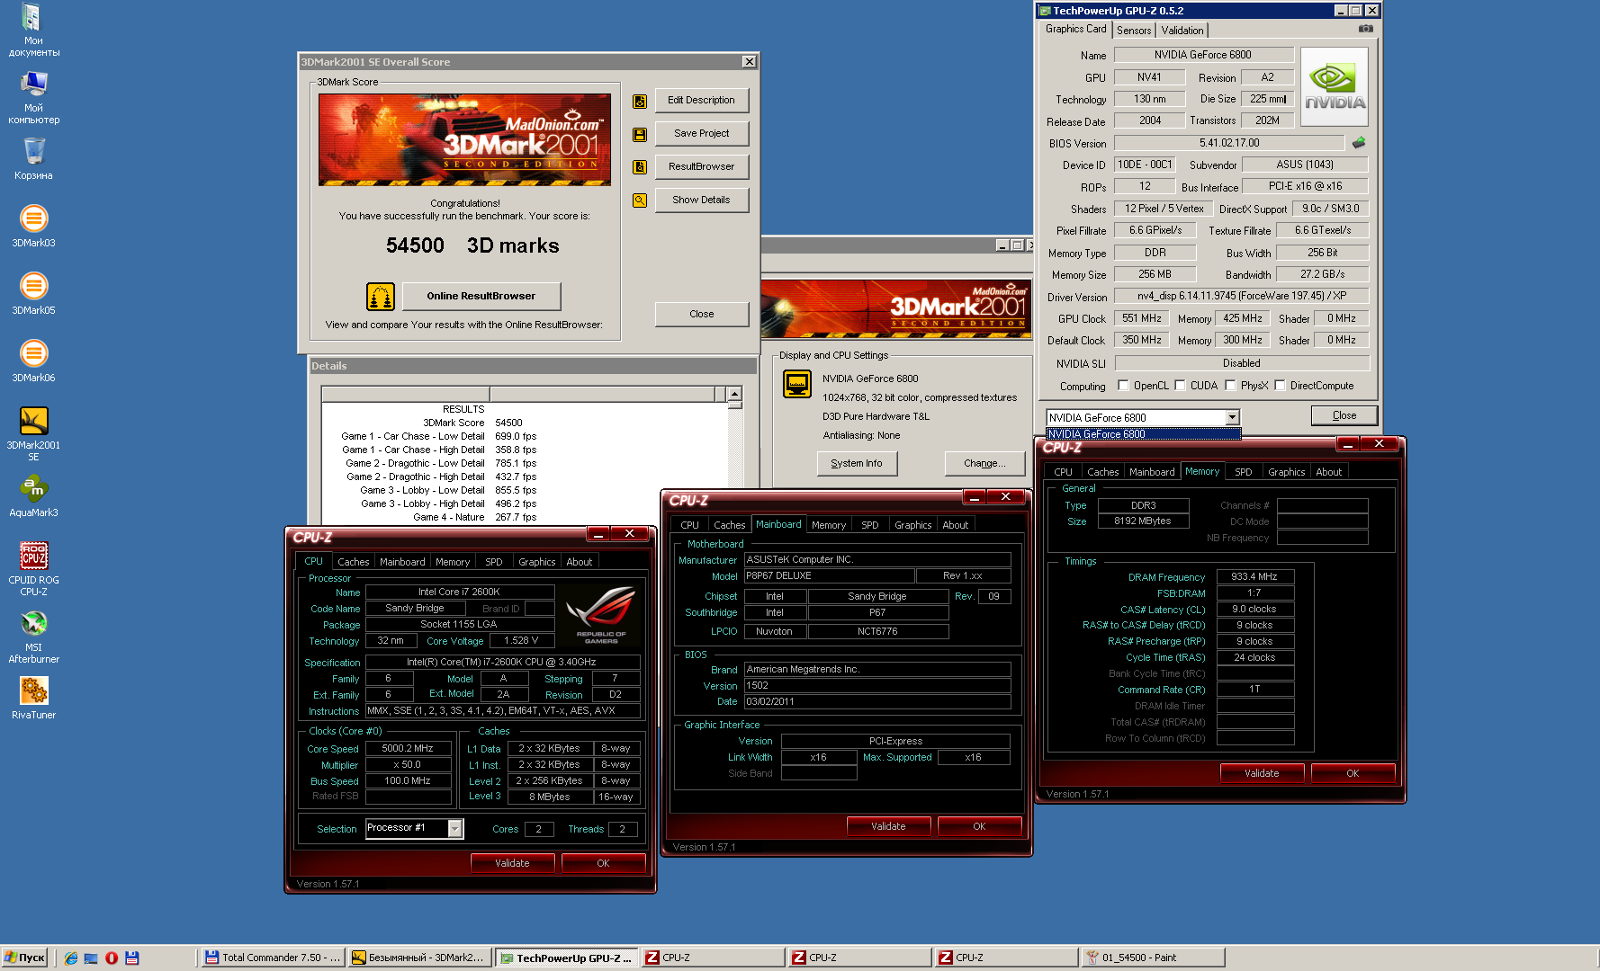Viewport: 1600px width, 971px height.
Task: Open SPD tab in CPU-Z memory window
Action: click(1243, 472)
